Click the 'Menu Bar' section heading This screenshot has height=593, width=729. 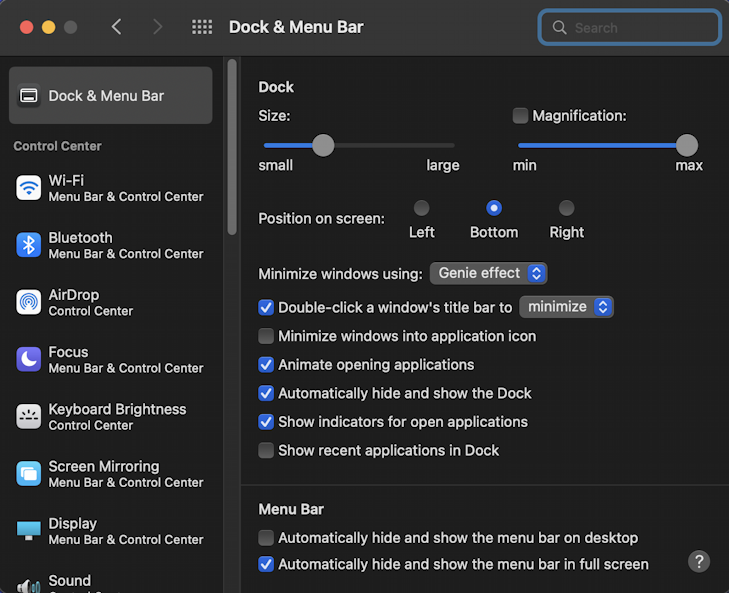coord(291,509)
